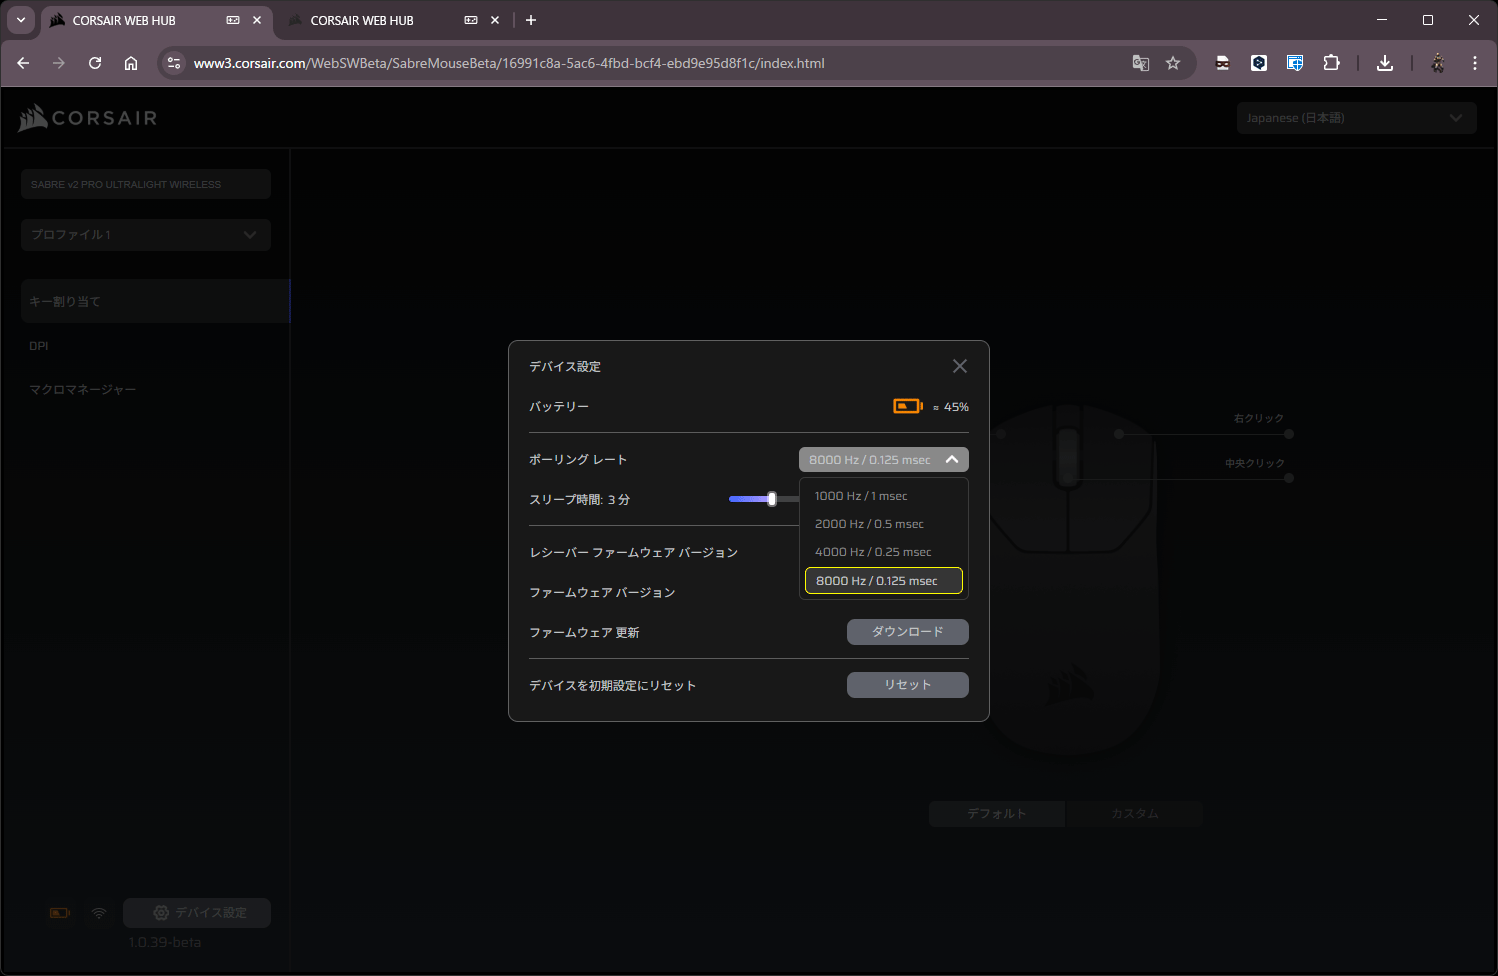Open a new browser tab
1498x976 pixels.
click(x=531, y=20)
